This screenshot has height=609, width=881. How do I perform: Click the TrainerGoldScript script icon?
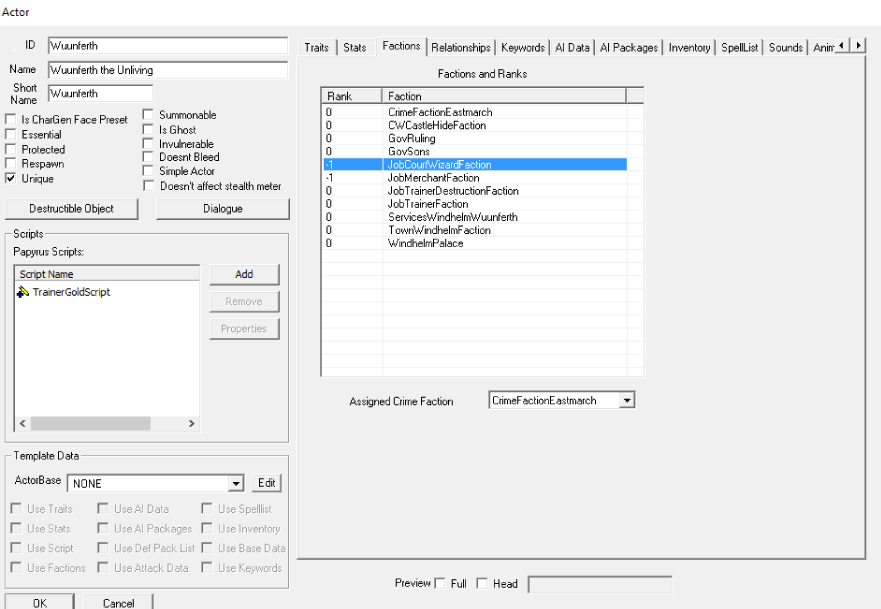[22, 292]
